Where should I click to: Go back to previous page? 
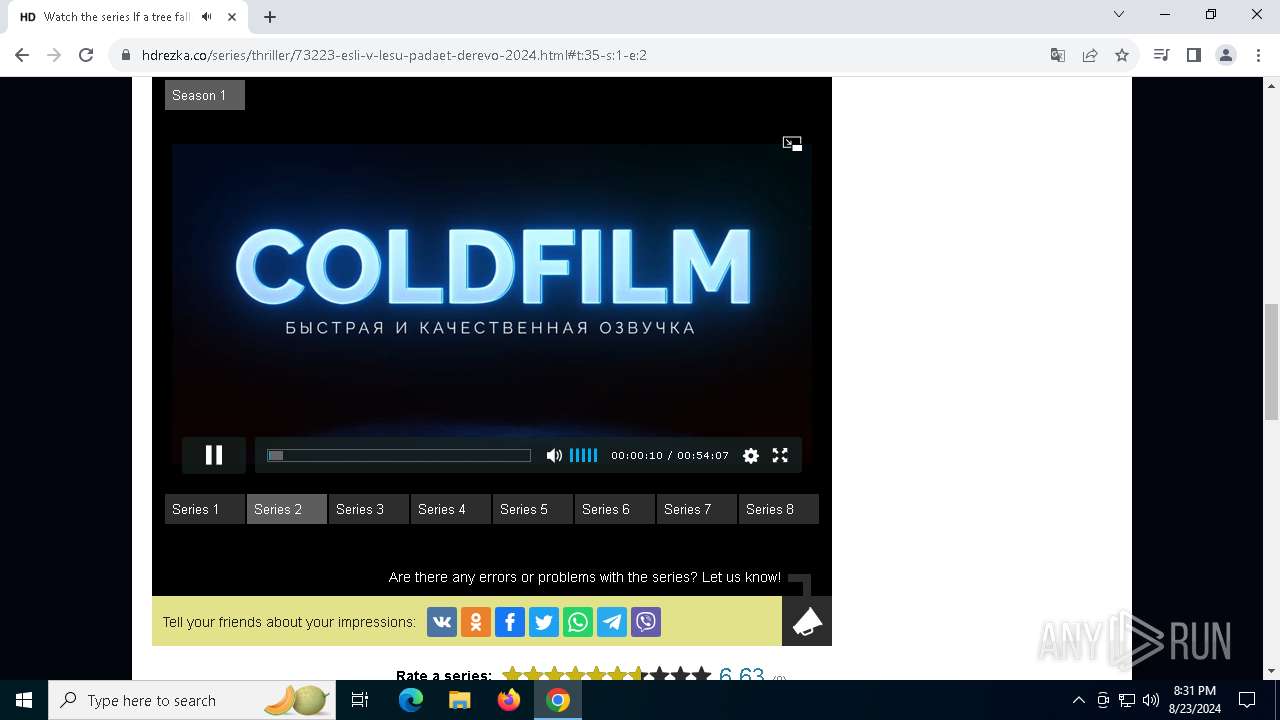[22, 55]
